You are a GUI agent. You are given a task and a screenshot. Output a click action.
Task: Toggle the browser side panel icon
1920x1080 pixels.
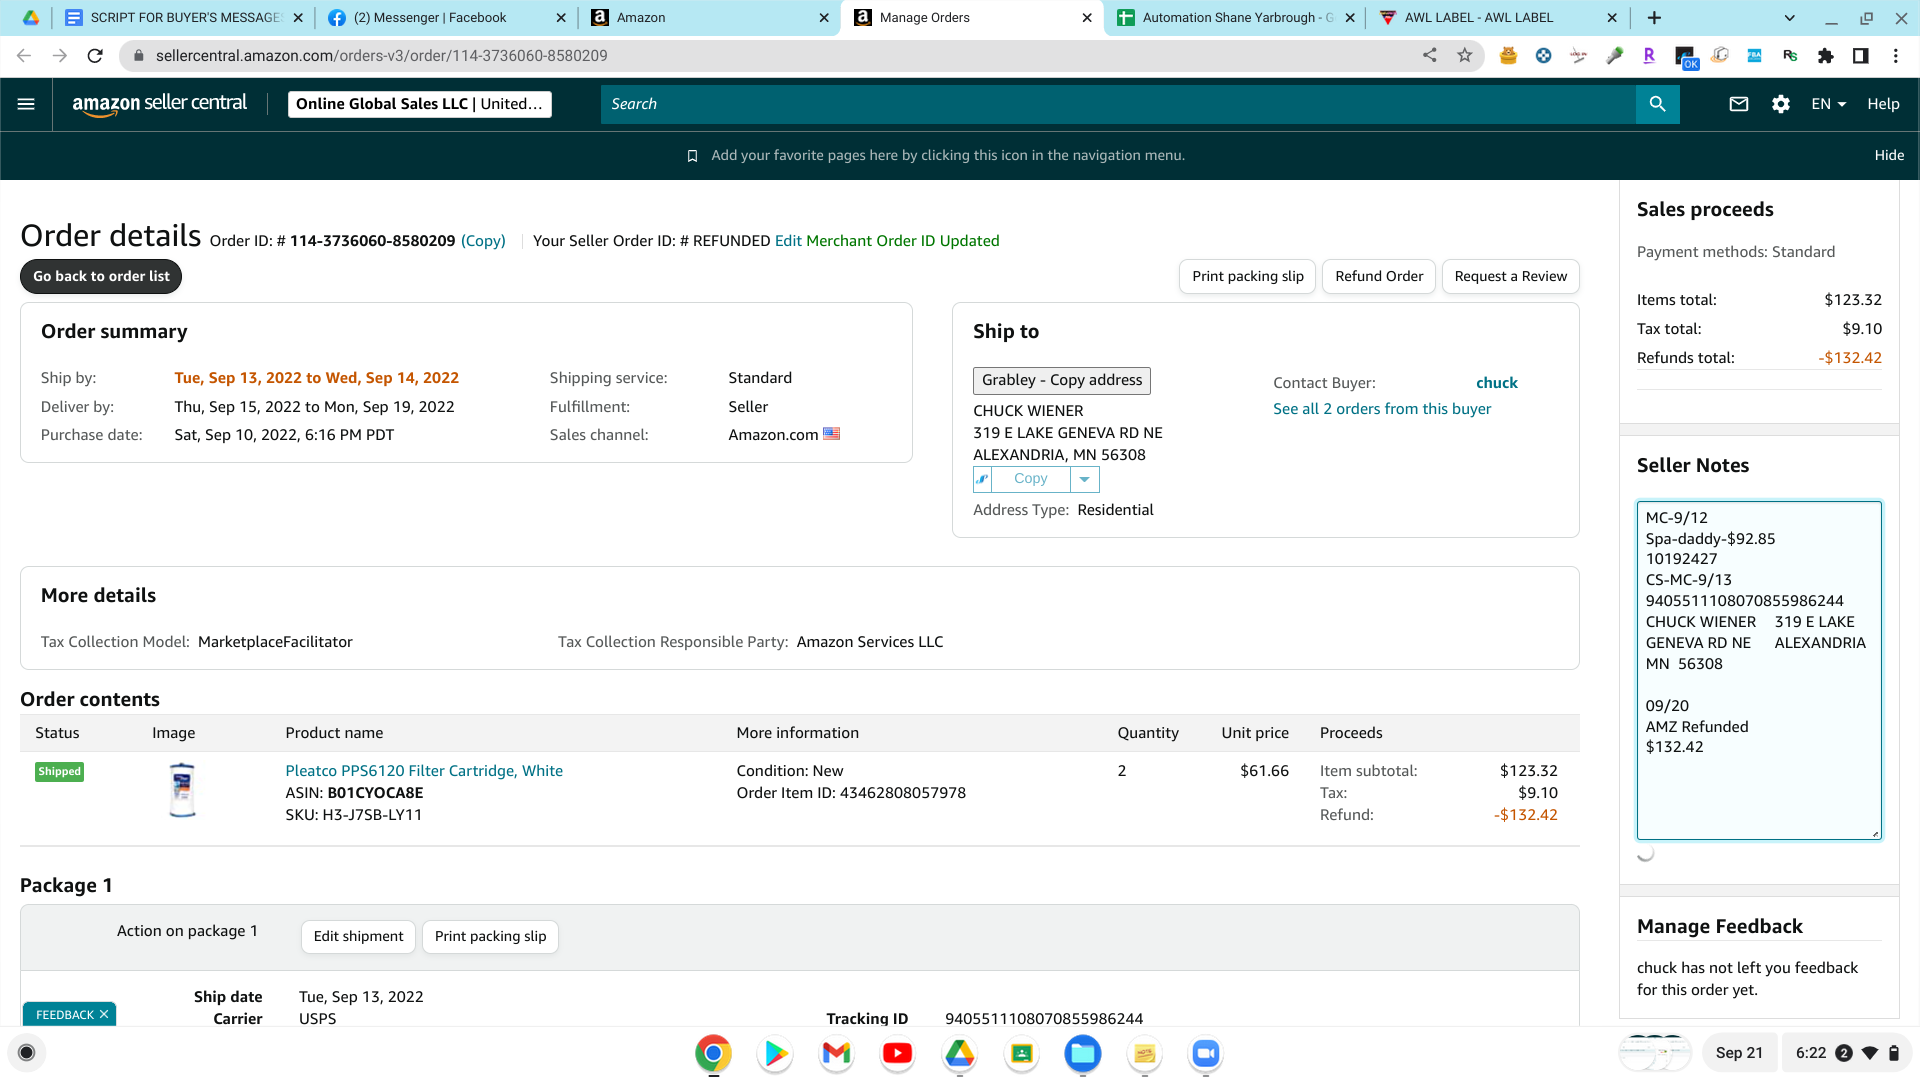point(1860,56)
